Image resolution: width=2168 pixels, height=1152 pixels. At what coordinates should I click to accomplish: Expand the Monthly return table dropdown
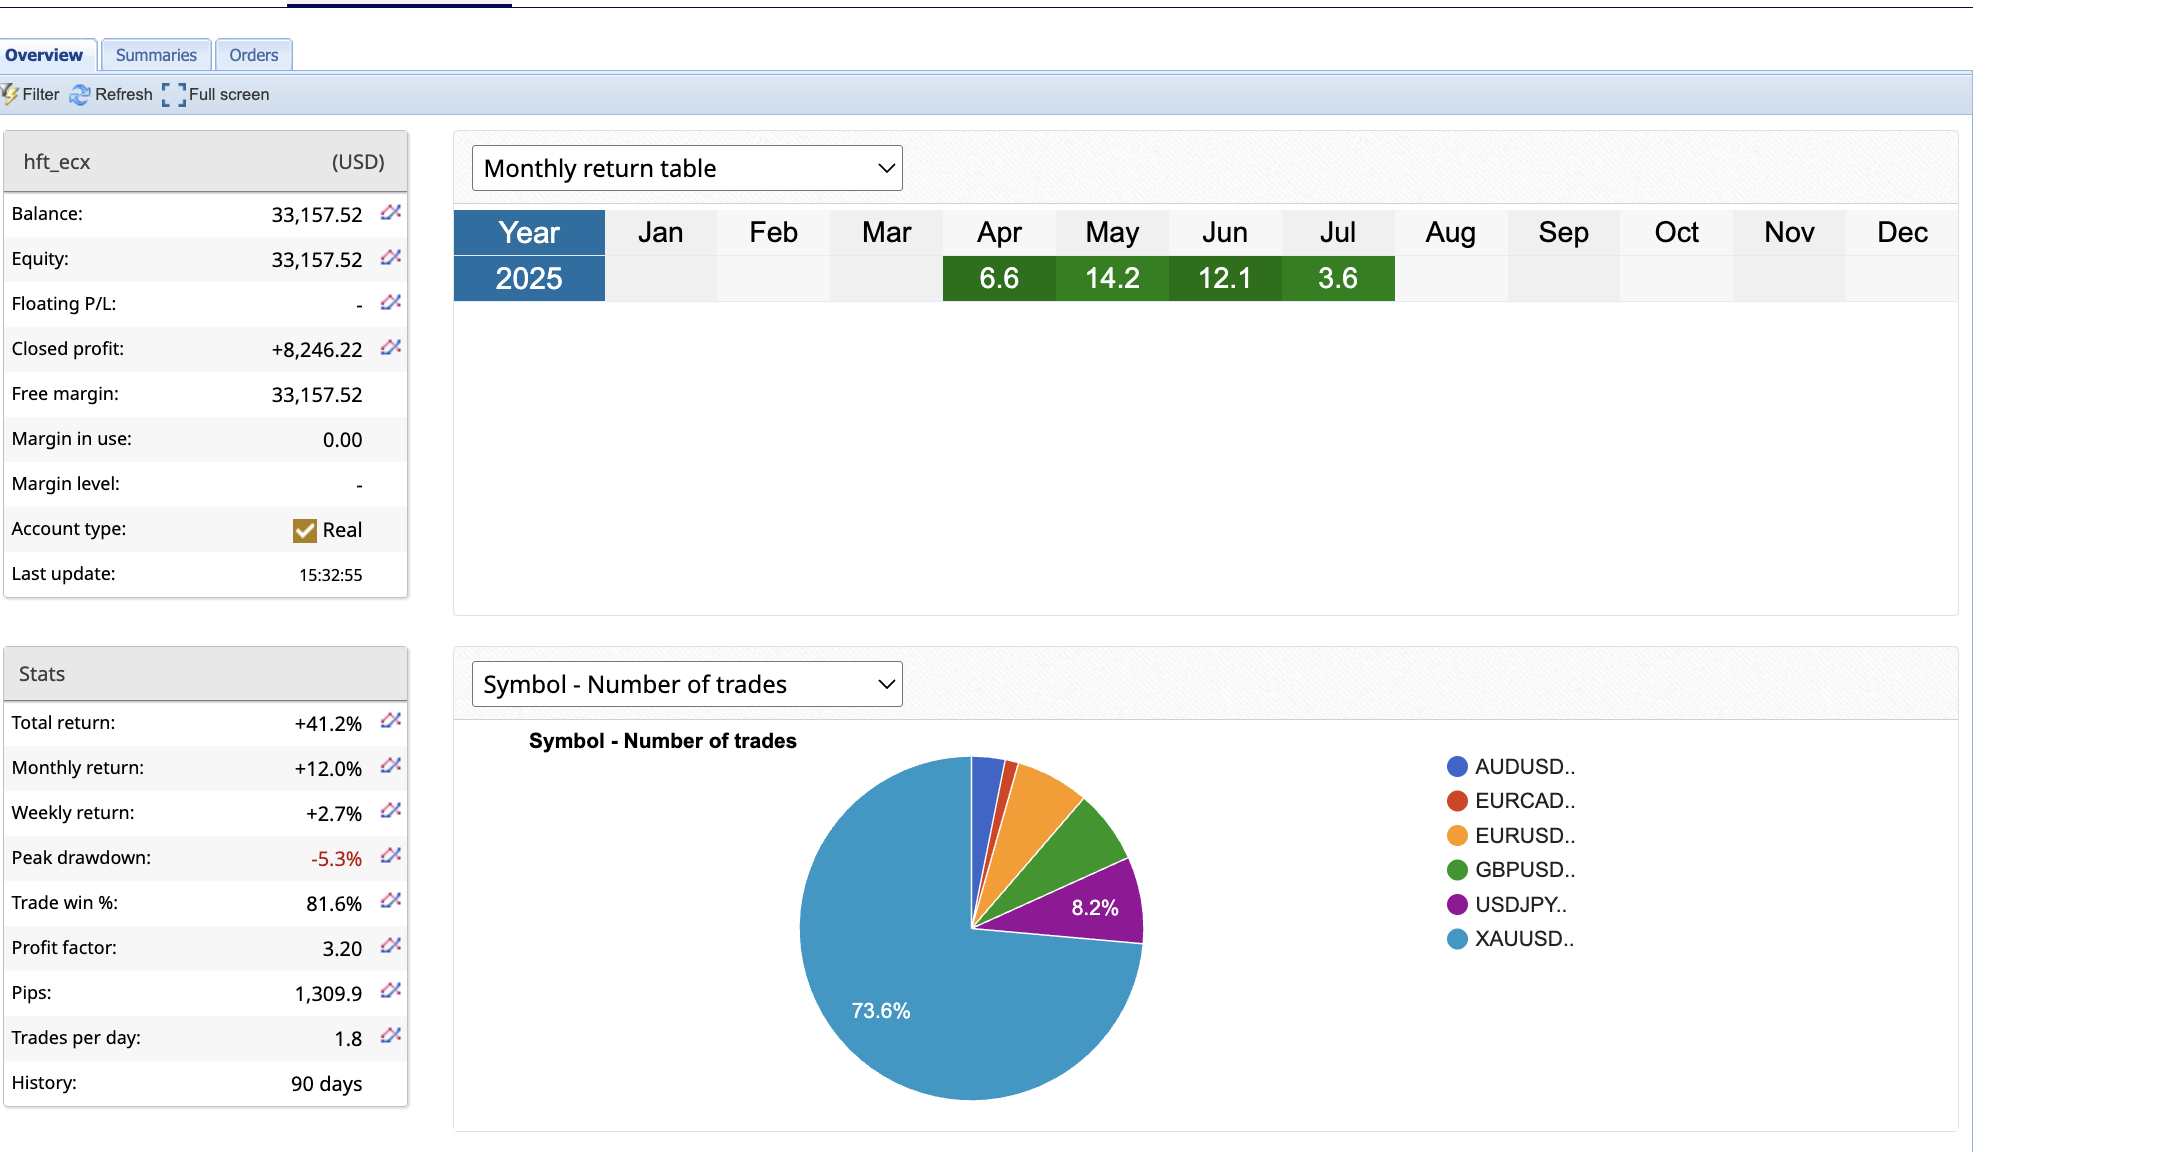pos(687,168)
